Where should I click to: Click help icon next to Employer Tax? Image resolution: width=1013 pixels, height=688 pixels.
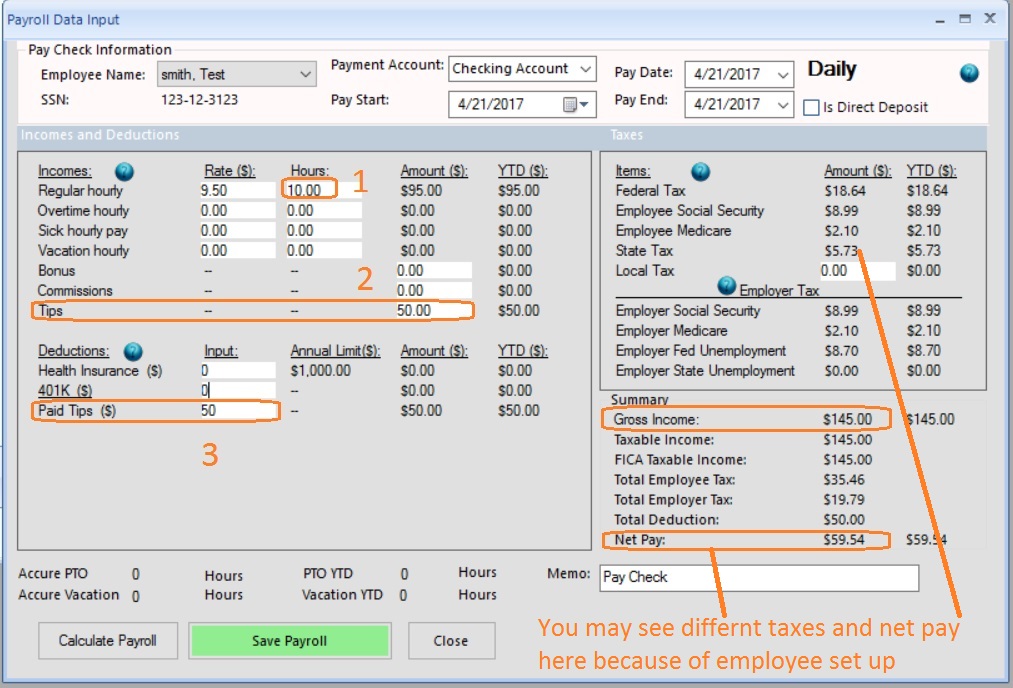727,286
